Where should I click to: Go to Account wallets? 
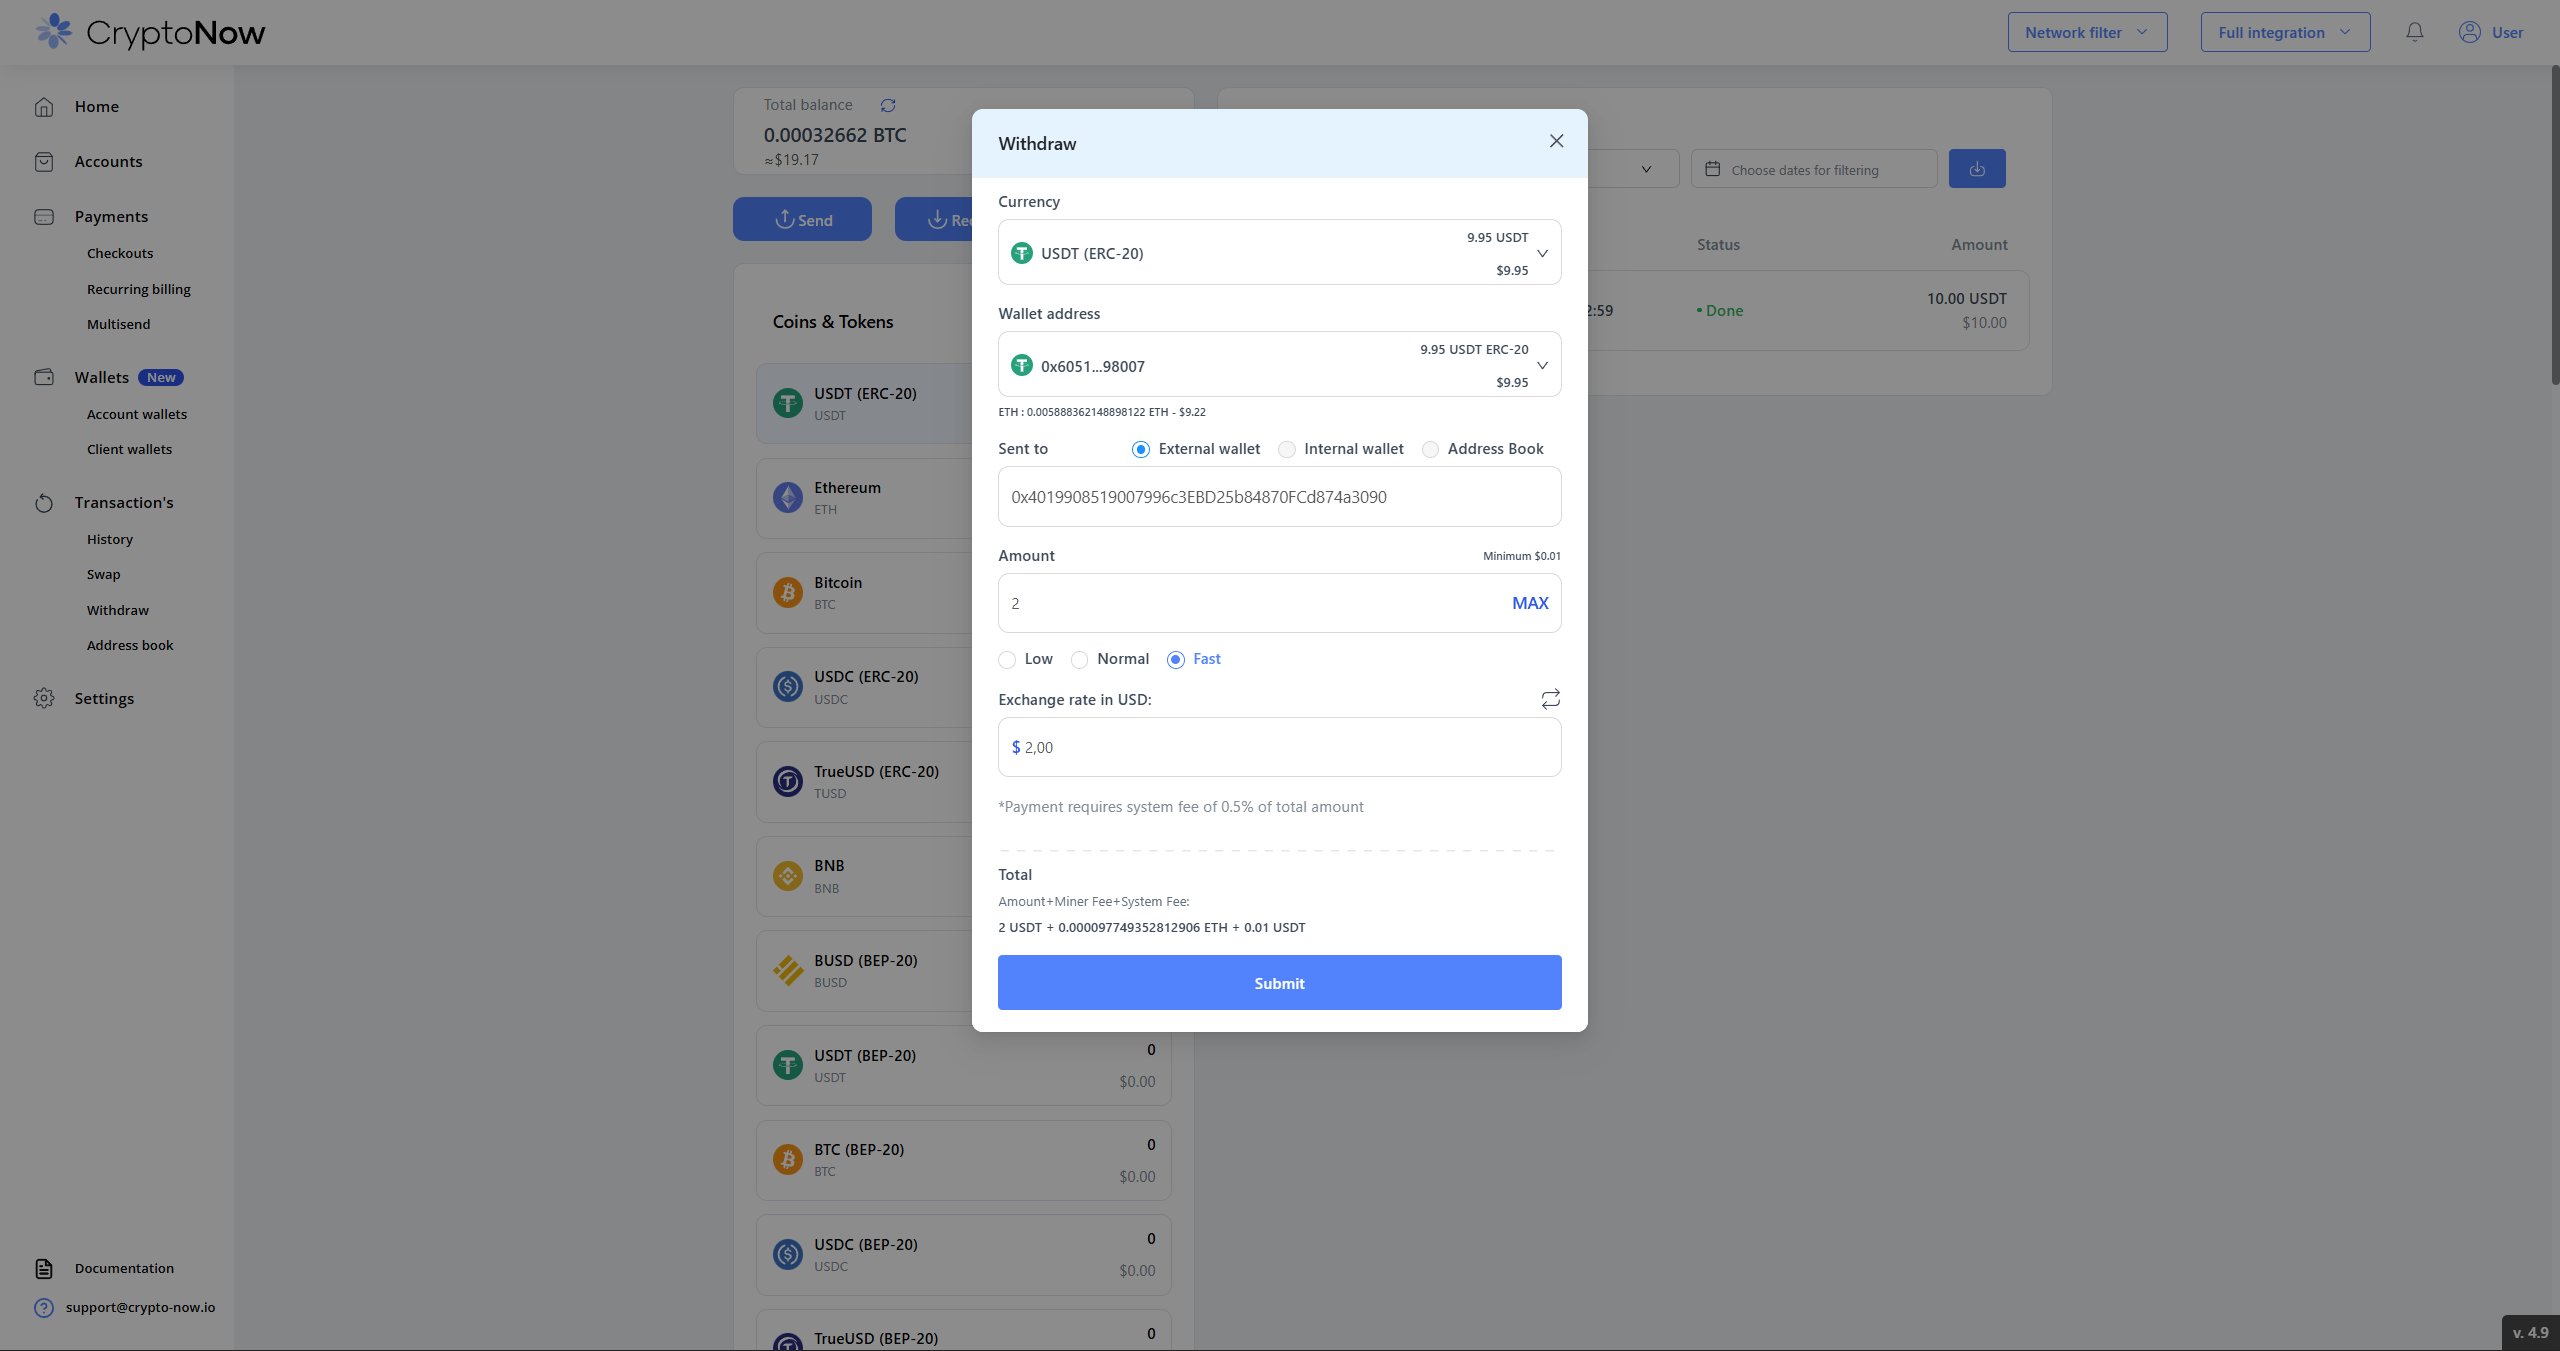coord(137,414)
